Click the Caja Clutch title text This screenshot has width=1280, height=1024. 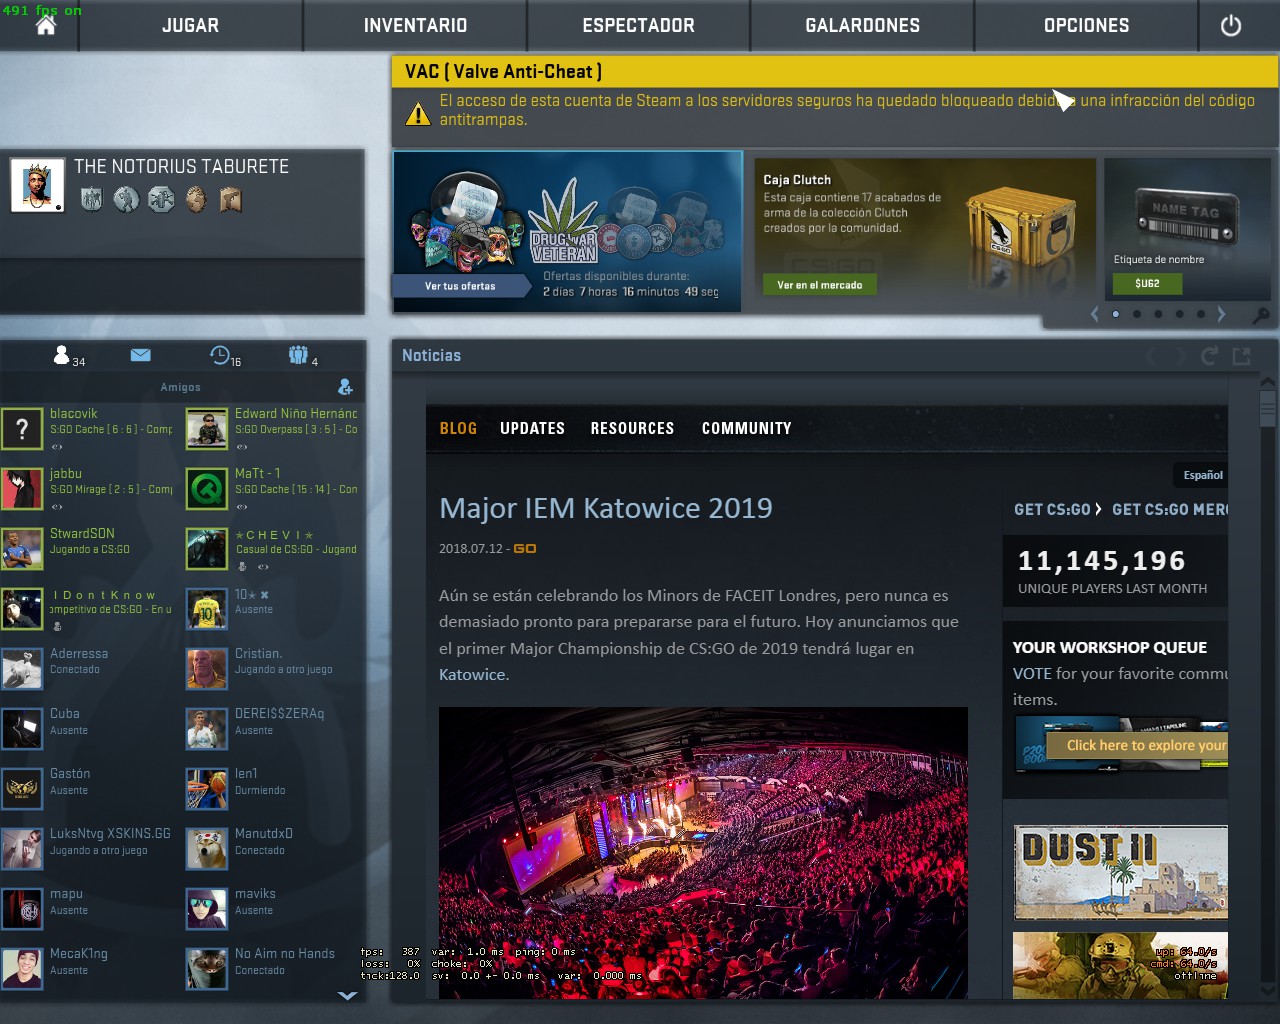click(797, 180)
